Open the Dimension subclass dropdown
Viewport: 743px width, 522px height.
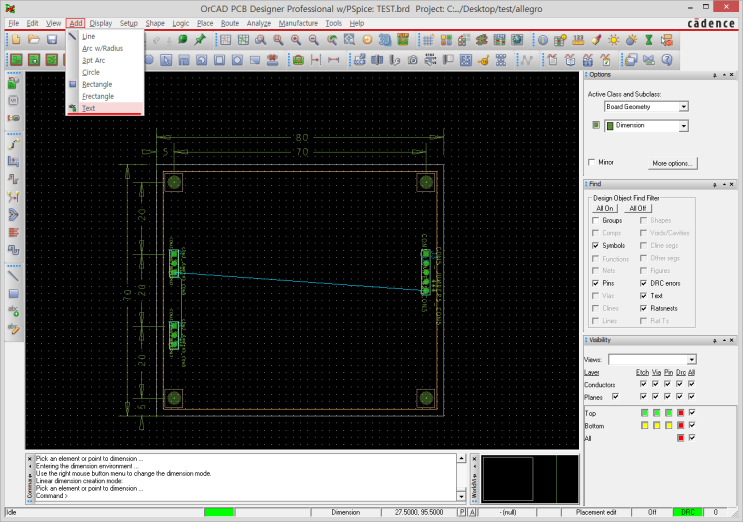pos(684,126)
